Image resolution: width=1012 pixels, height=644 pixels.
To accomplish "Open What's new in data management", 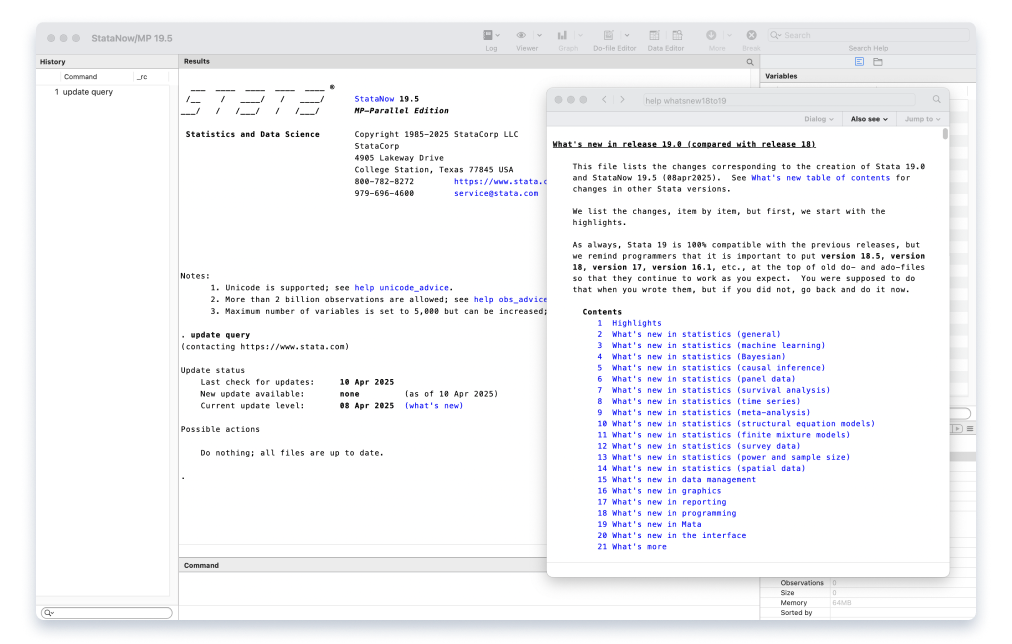I will pos(683,479).
